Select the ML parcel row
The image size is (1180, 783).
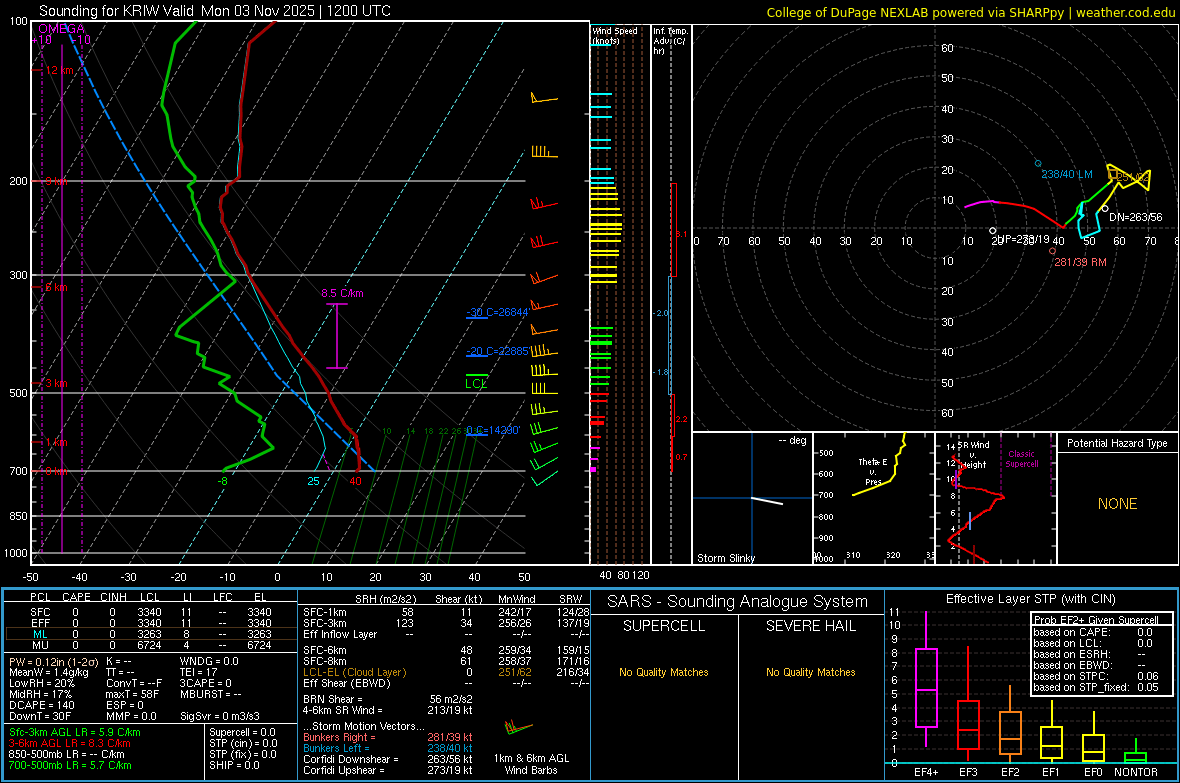151,634
